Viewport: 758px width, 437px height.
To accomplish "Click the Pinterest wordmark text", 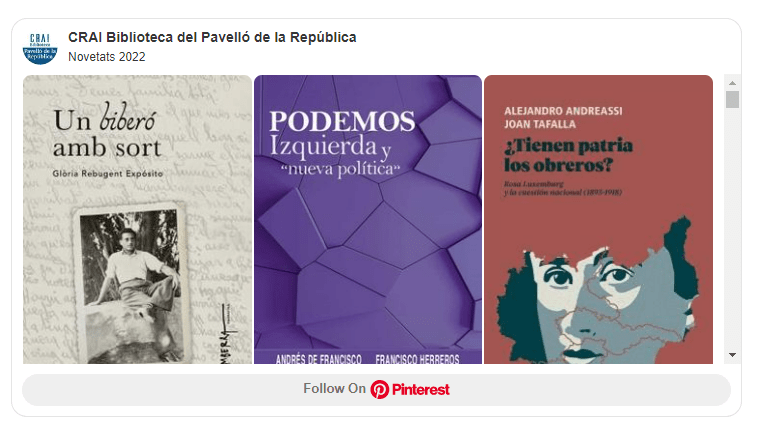I will click(x=421, y=389).
